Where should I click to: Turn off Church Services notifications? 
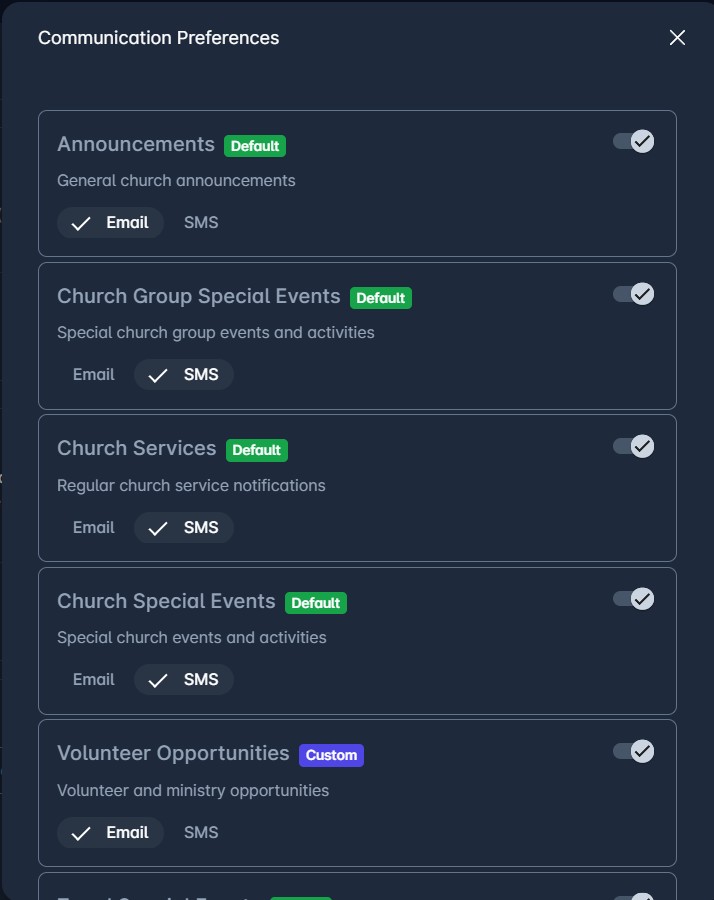(x=634, y=446)
